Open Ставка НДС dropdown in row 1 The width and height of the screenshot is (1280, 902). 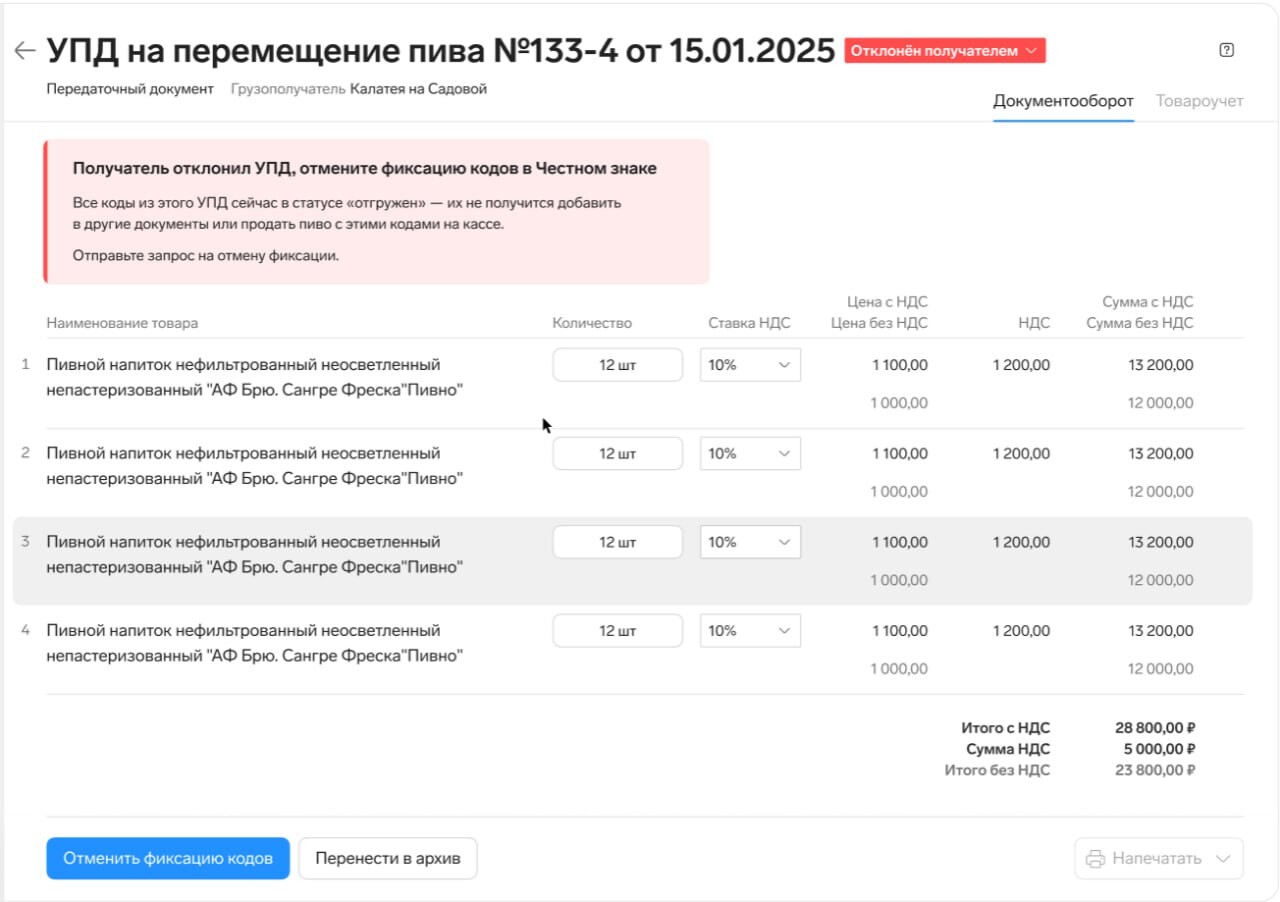click(750, 365)
